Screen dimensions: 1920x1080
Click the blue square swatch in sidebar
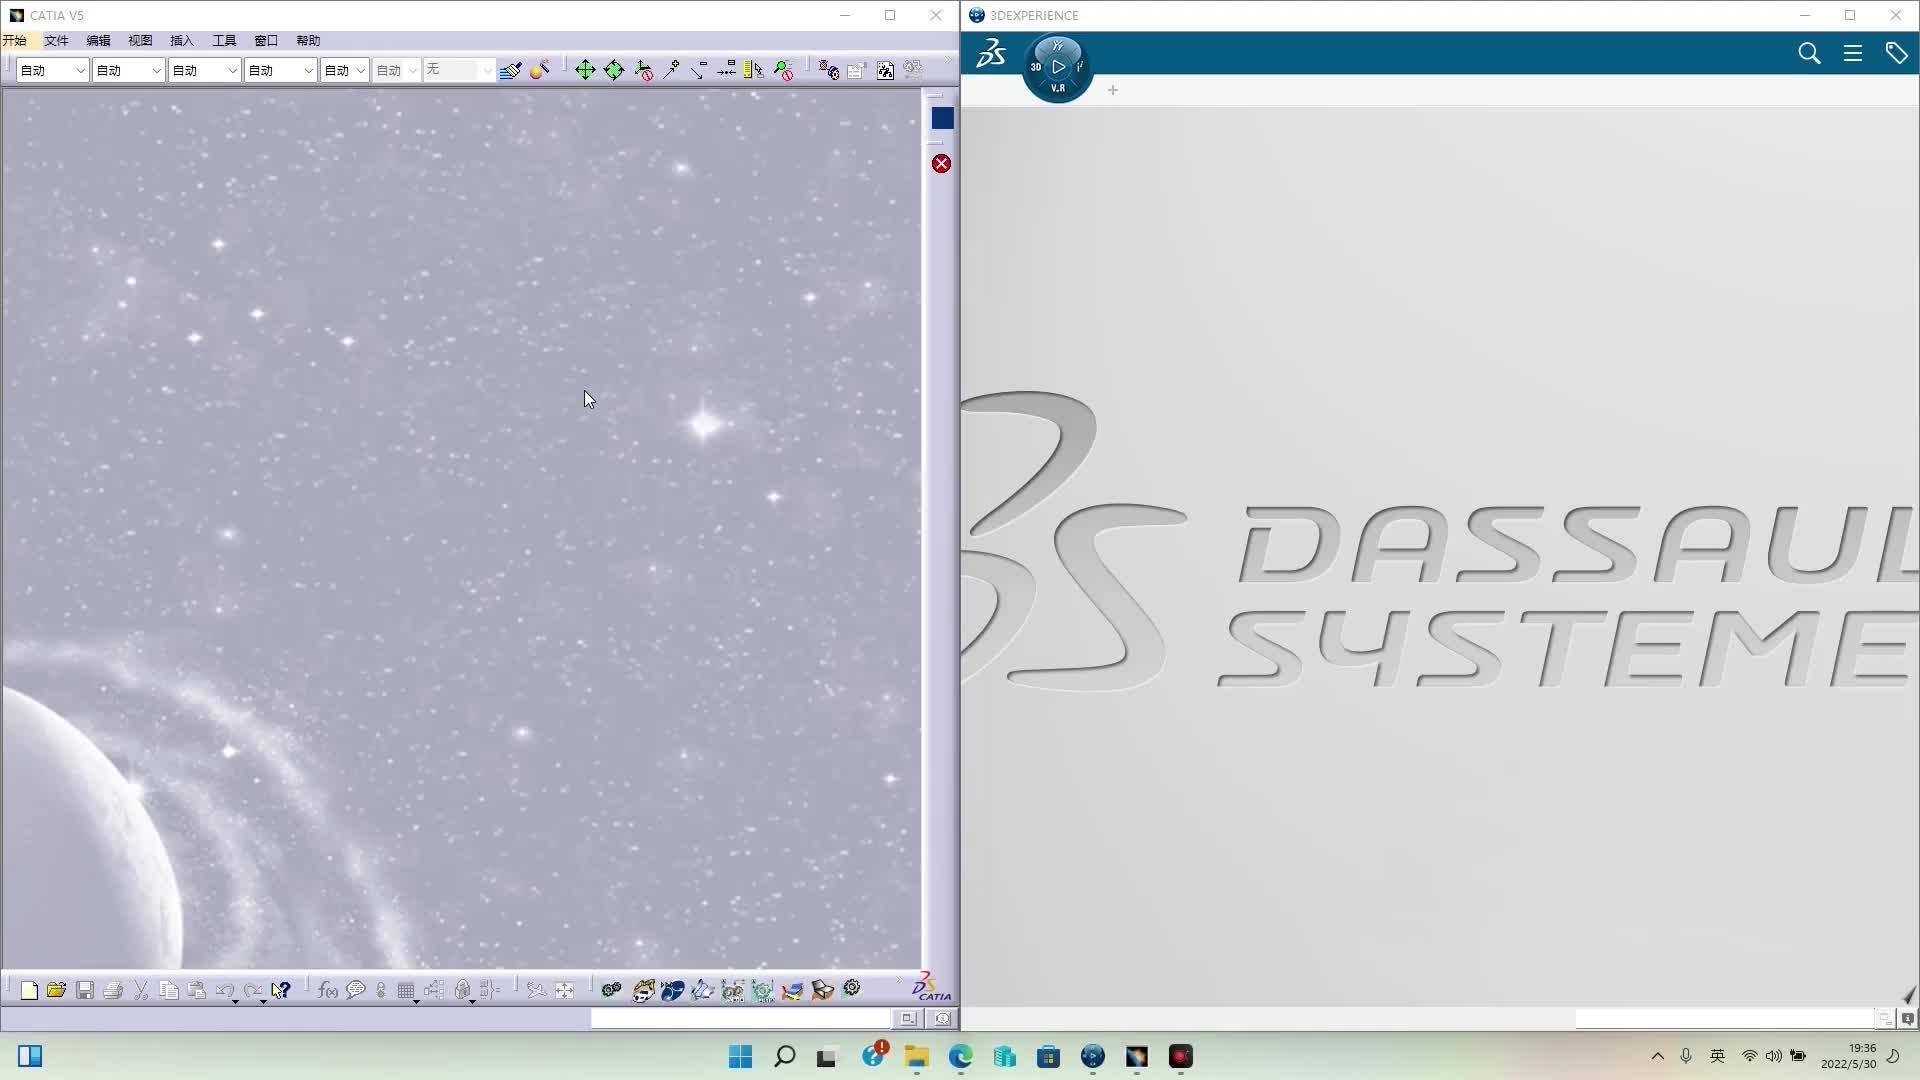pyautogui.click(x=942, y=118)
